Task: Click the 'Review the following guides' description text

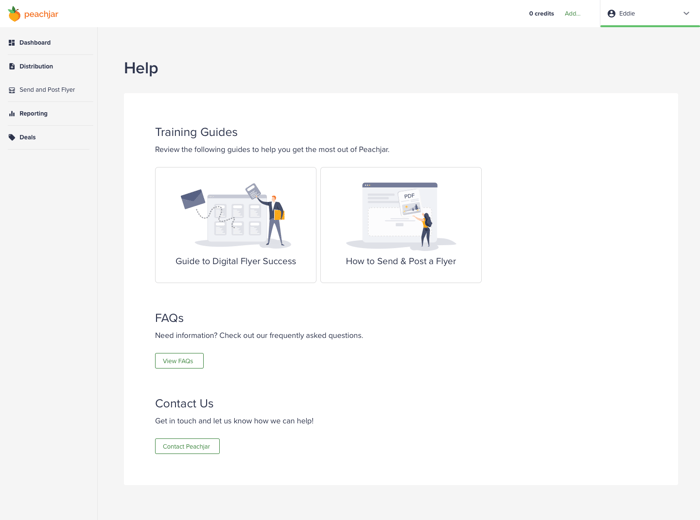Action: coord(272,150)
